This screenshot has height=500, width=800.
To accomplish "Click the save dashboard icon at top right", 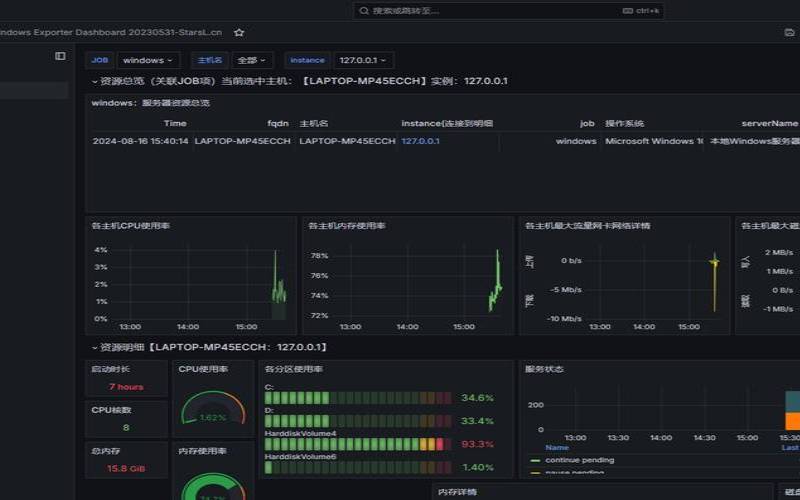I will [790, 32].
